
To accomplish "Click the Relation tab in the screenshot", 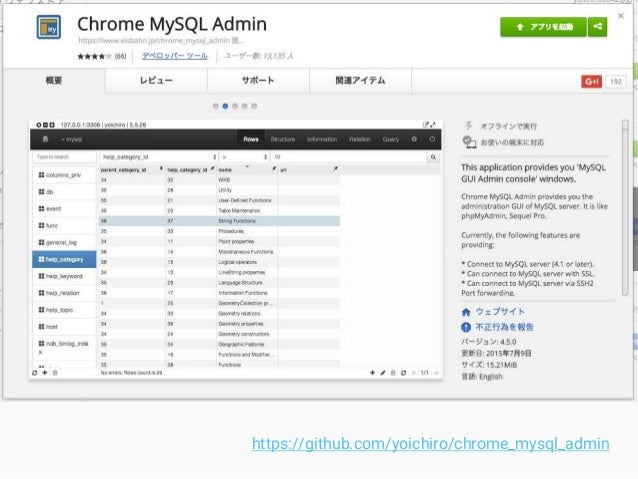I will [x=360, y=139].
